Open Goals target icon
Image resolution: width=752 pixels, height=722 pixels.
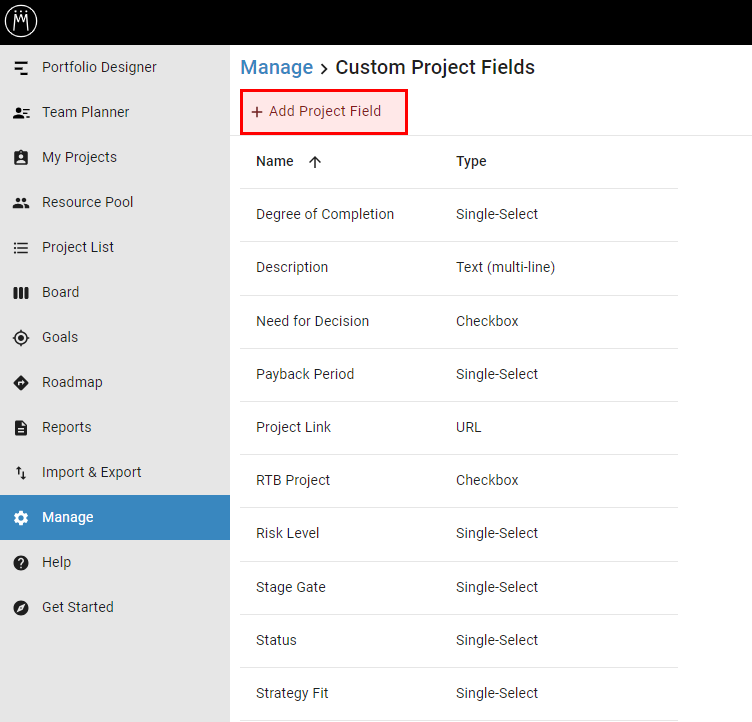[21, 338]
